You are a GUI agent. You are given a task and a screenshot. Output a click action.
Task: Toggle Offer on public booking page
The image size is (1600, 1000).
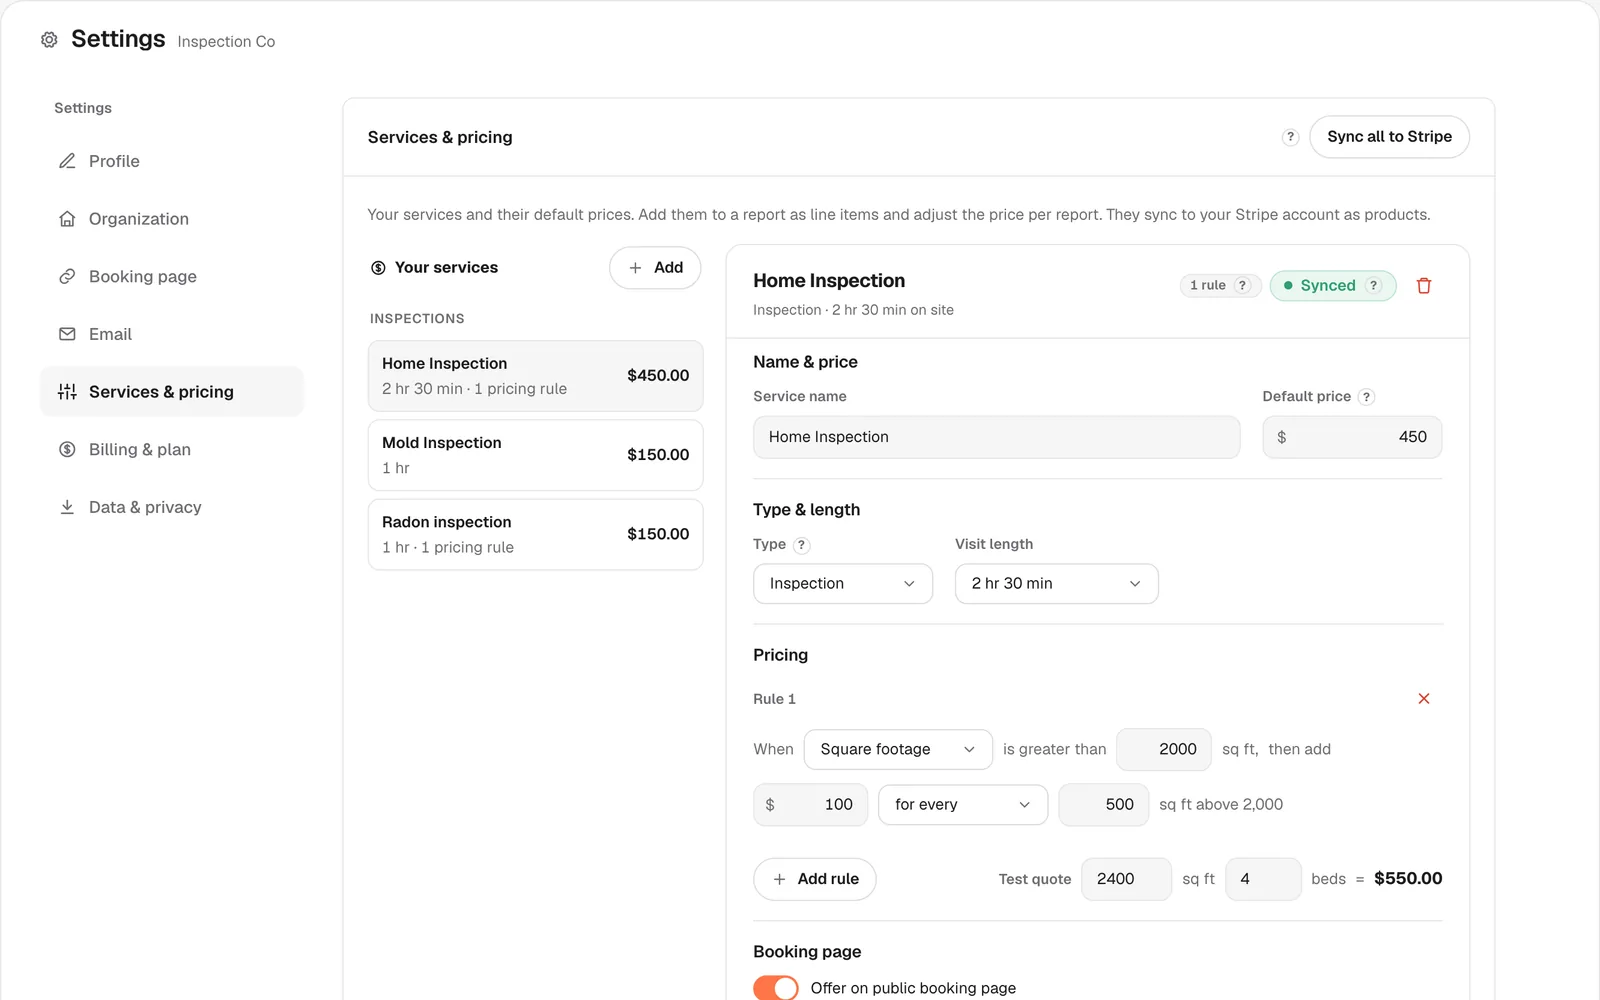[776, 988]
